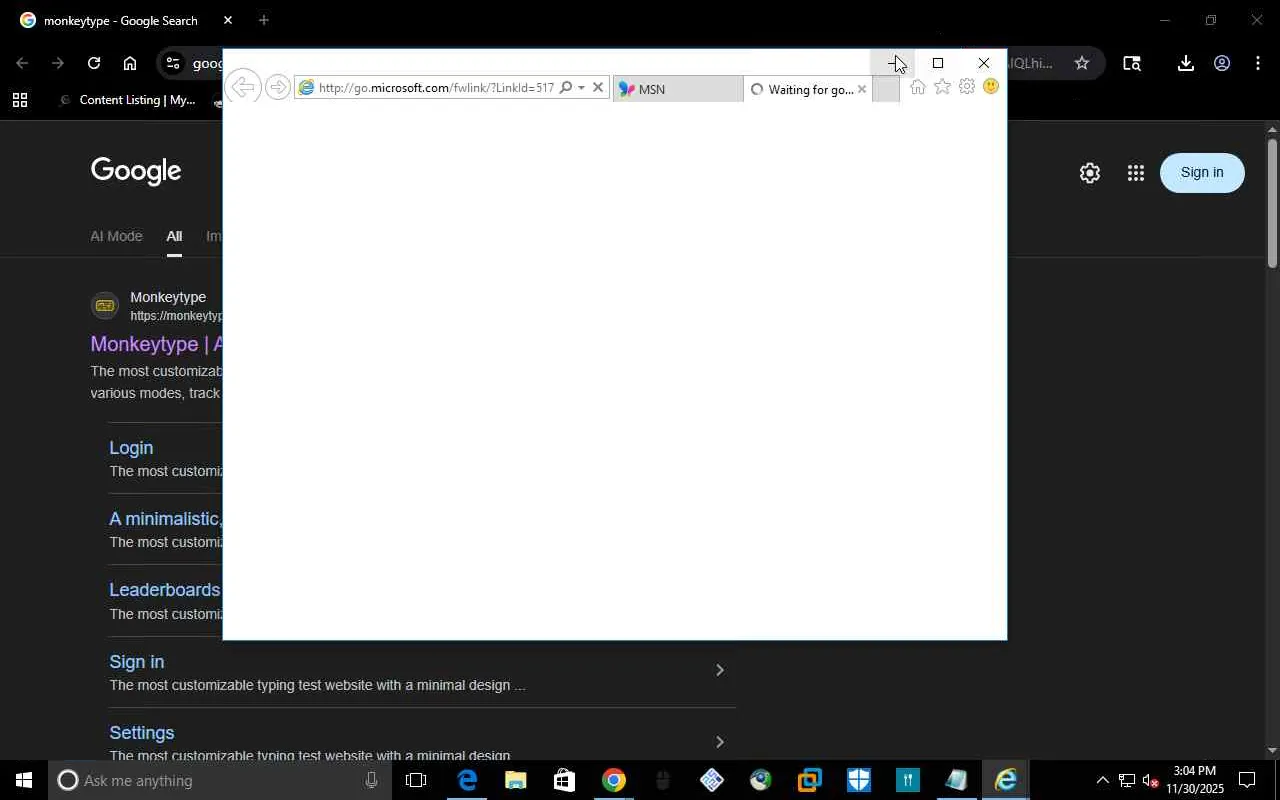
Task: Open Monkeytype site favicon in result
Action: coord(105,306)
